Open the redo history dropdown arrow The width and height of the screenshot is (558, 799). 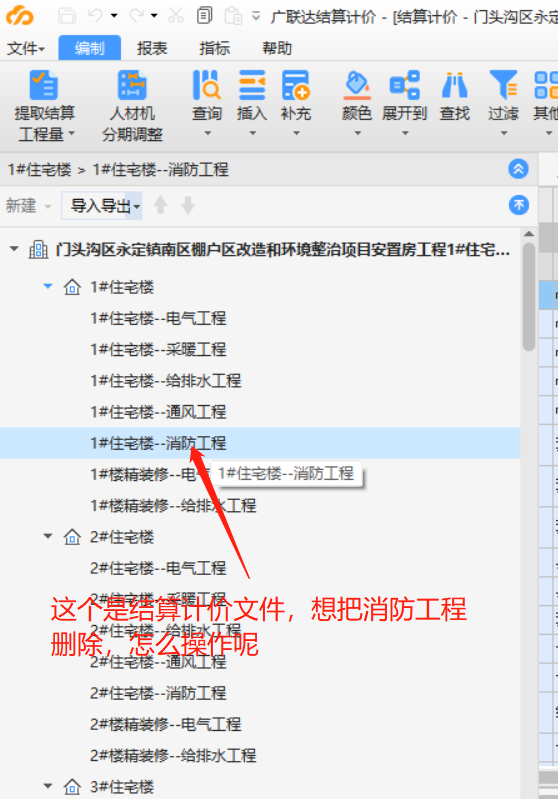click(154, 16)
